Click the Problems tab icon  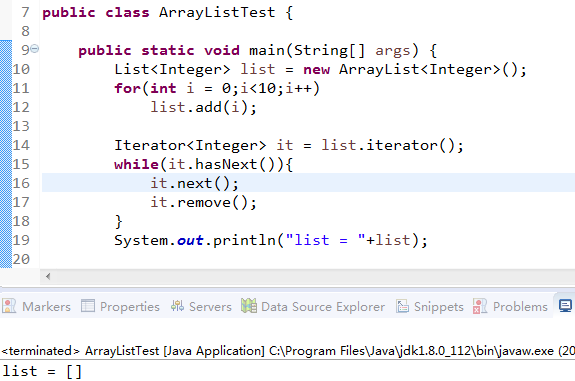[480, 306]
